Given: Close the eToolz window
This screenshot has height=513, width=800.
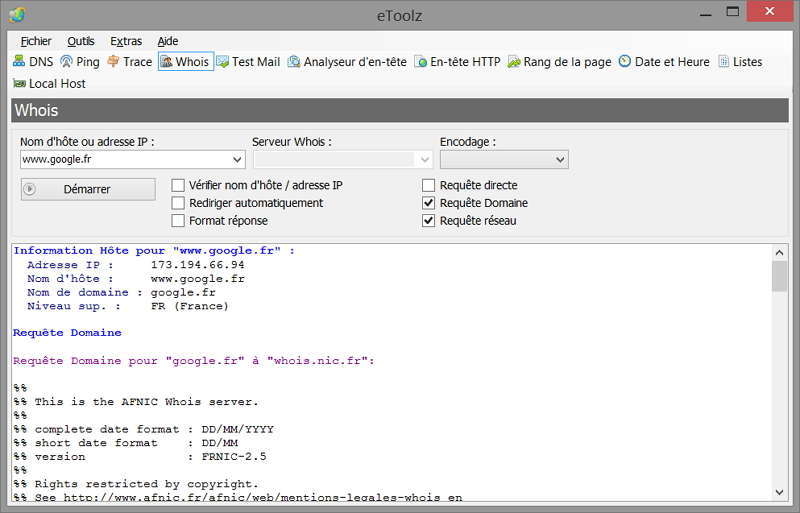Looking at the screenshot, I should (769, 11).
